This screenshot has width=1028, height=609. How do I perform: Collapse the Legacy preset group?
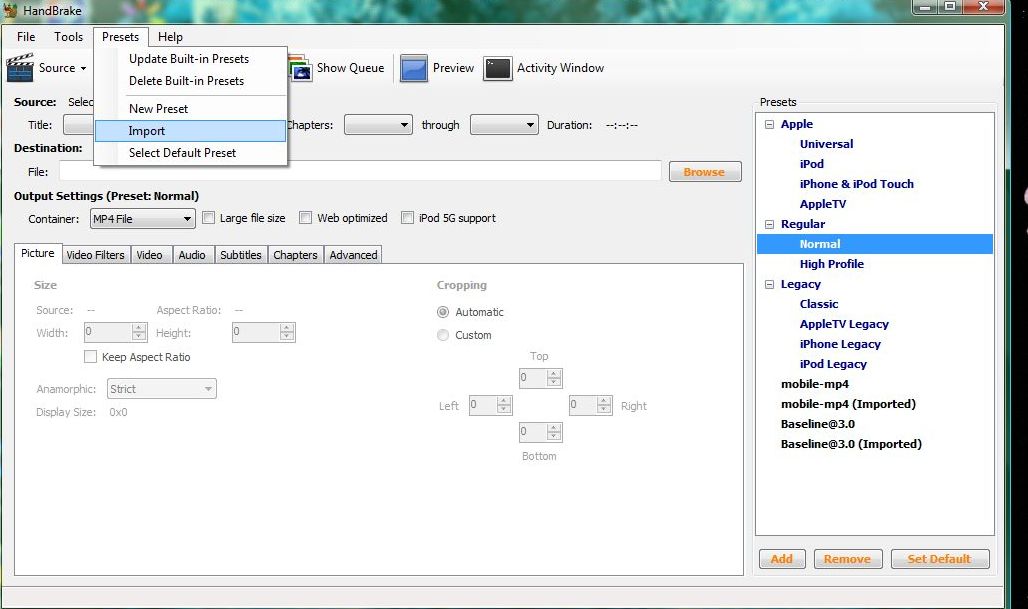tap(771, 283)
